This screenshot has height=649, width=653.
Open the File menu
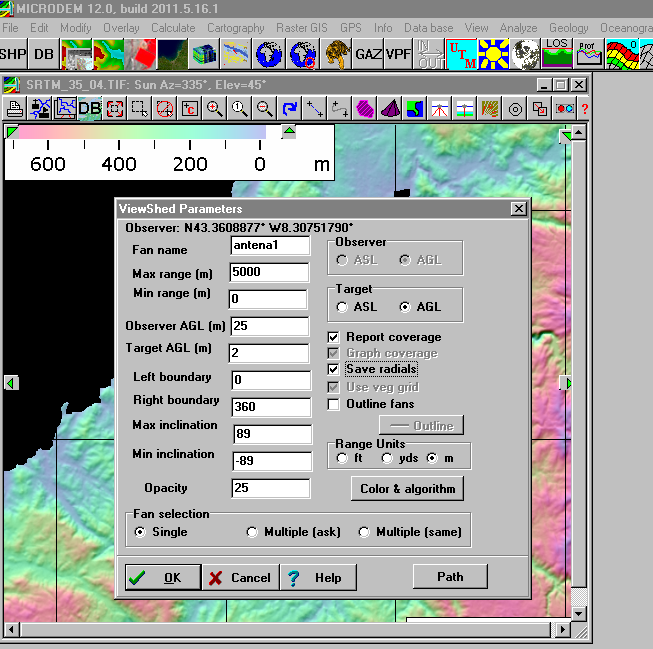click(10, 28)
